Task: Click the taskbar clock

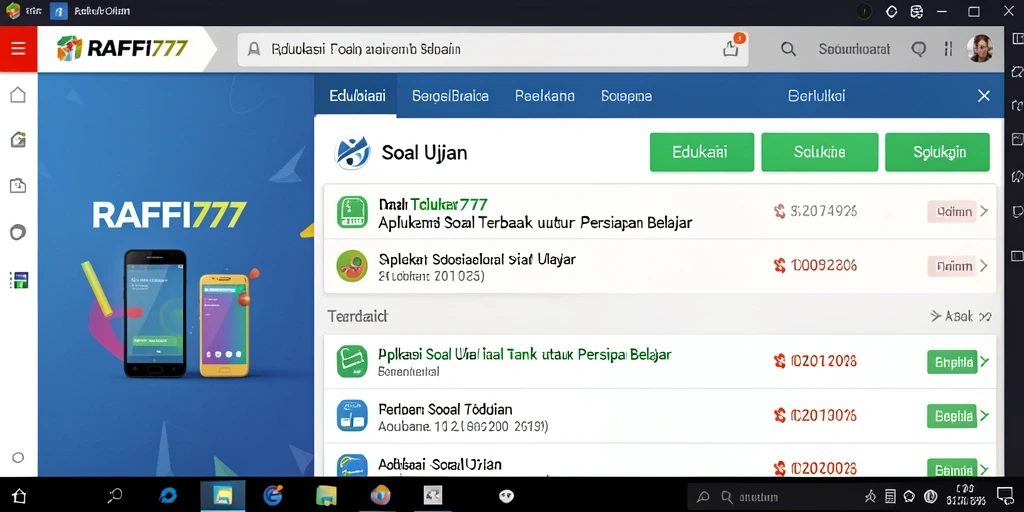Action: [x=965, y=496]
